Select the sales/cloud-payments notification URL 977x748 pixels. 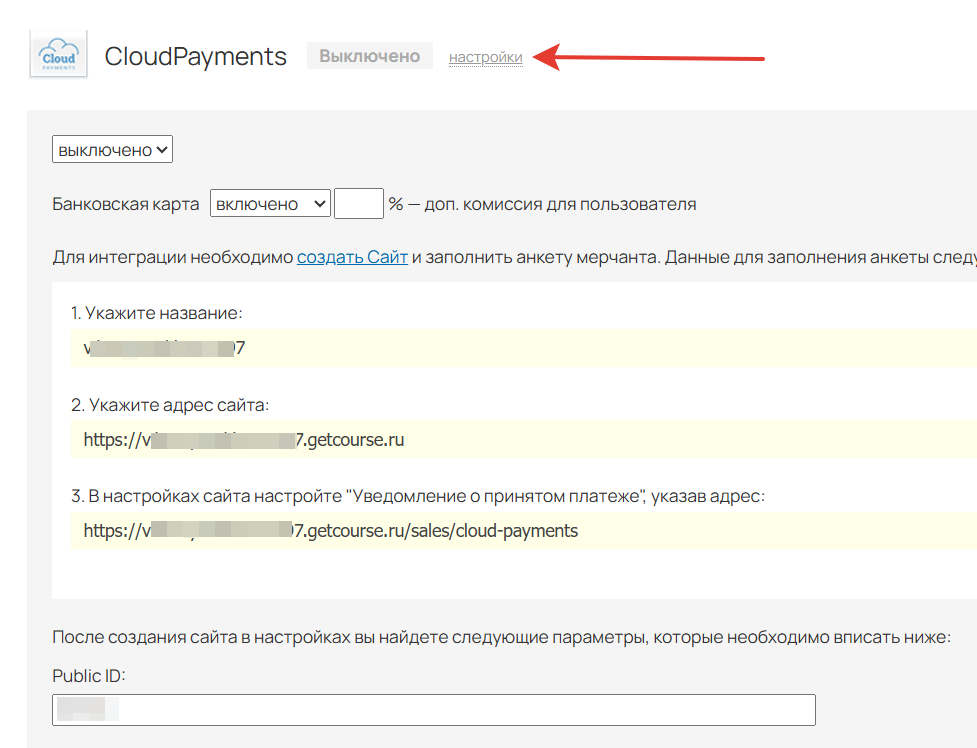click(x=331, y=531)
